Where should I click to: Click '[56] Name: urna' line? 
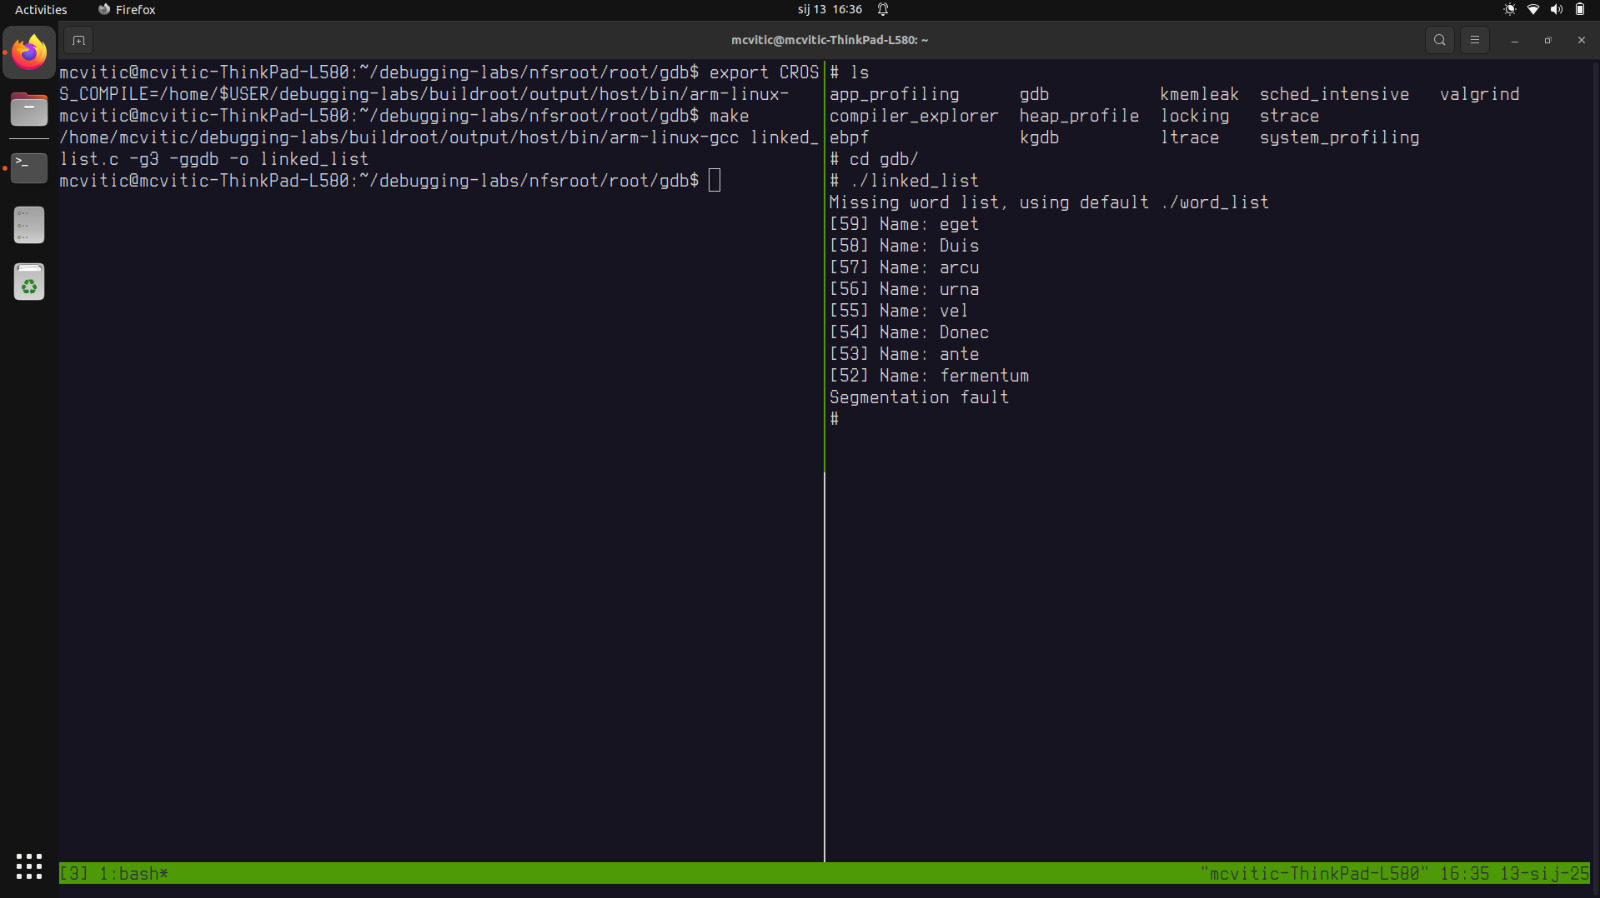[x=904, y=289]
